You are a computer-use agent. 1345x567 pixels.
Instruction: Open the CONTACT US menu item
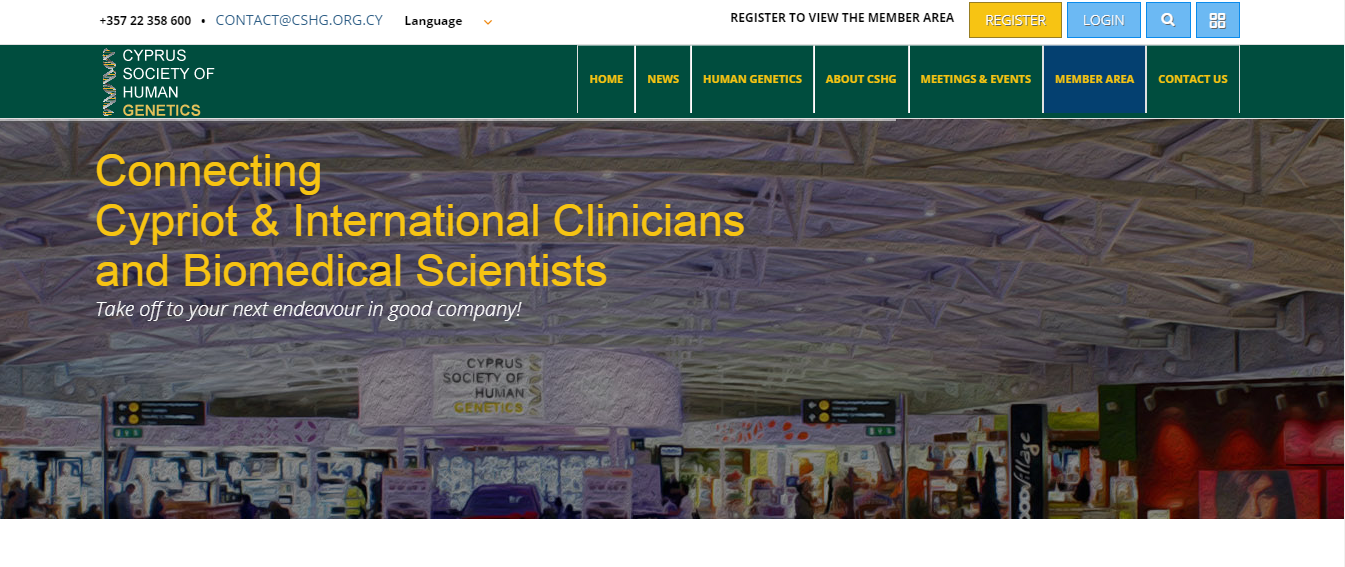point(1193,79)
